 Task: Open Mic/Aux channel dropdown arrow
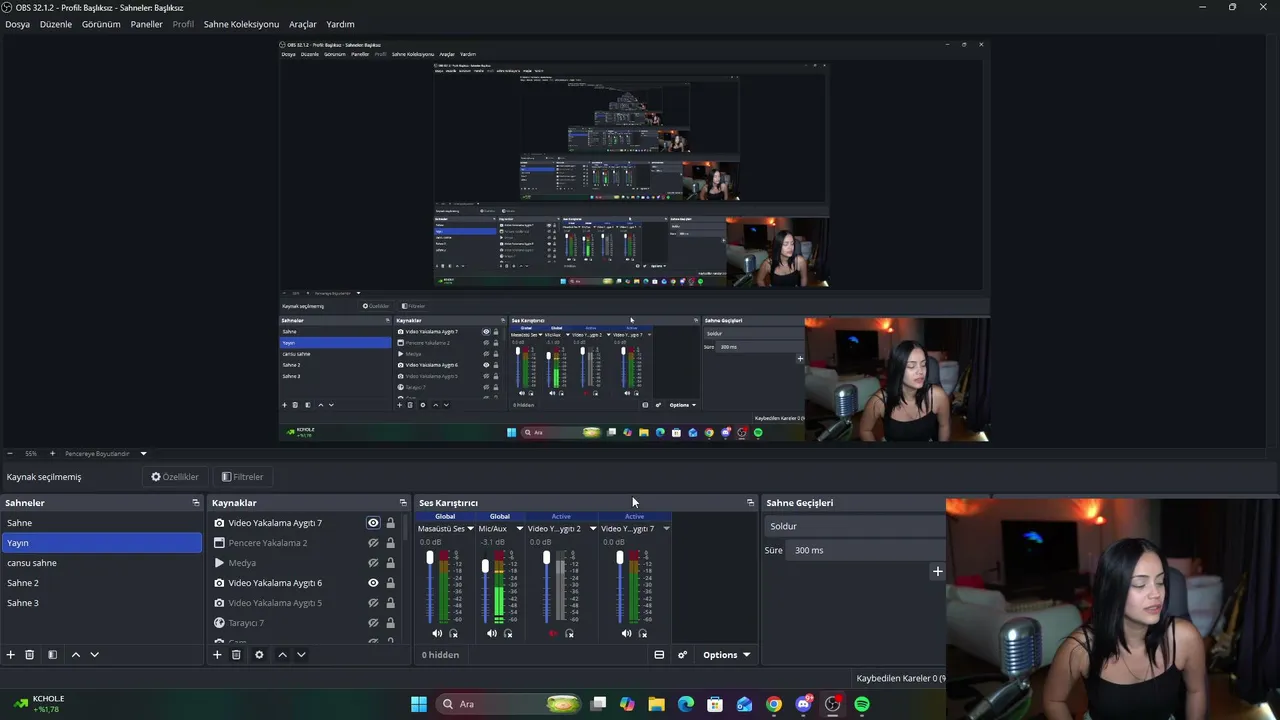(x=519, y=529)
